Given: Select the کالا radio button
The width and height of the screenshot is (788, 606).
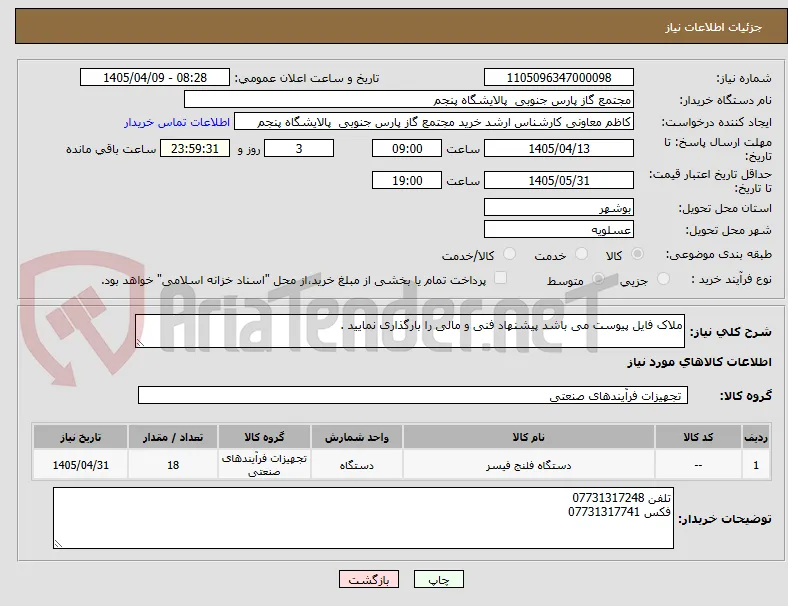Looking at the screenshot, I should pyautogui.click(x=637, y=254).
